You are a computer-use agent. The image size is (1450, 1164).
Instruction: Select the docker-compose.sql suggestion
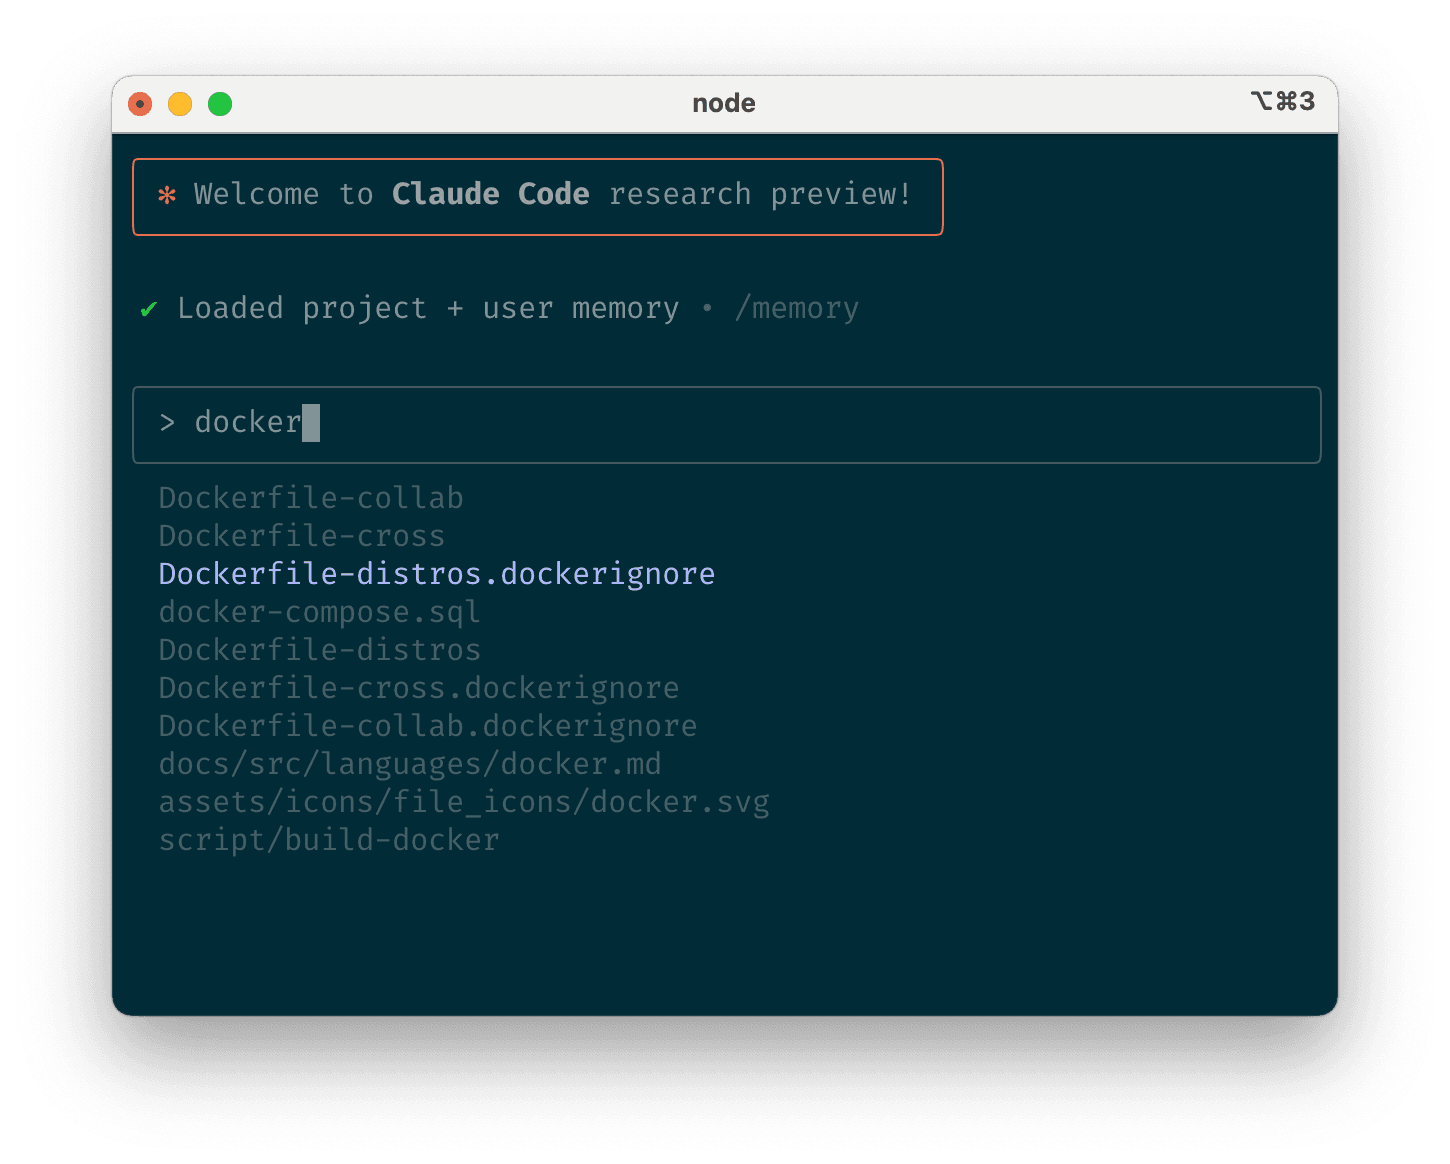coord(320,612)
